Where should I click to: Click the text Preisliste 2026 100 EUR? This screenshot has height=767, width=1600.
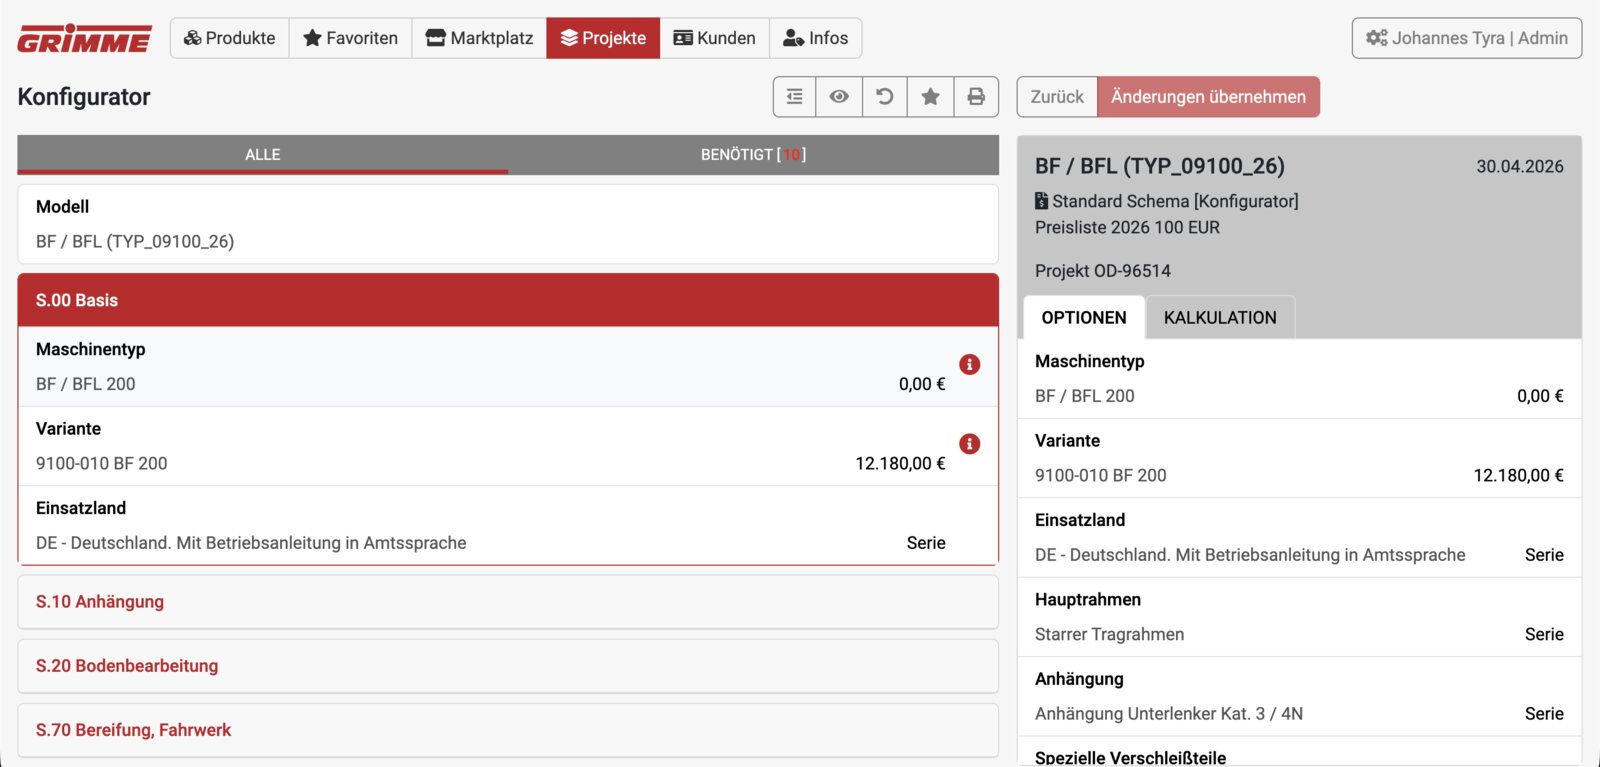(1127, 228)
